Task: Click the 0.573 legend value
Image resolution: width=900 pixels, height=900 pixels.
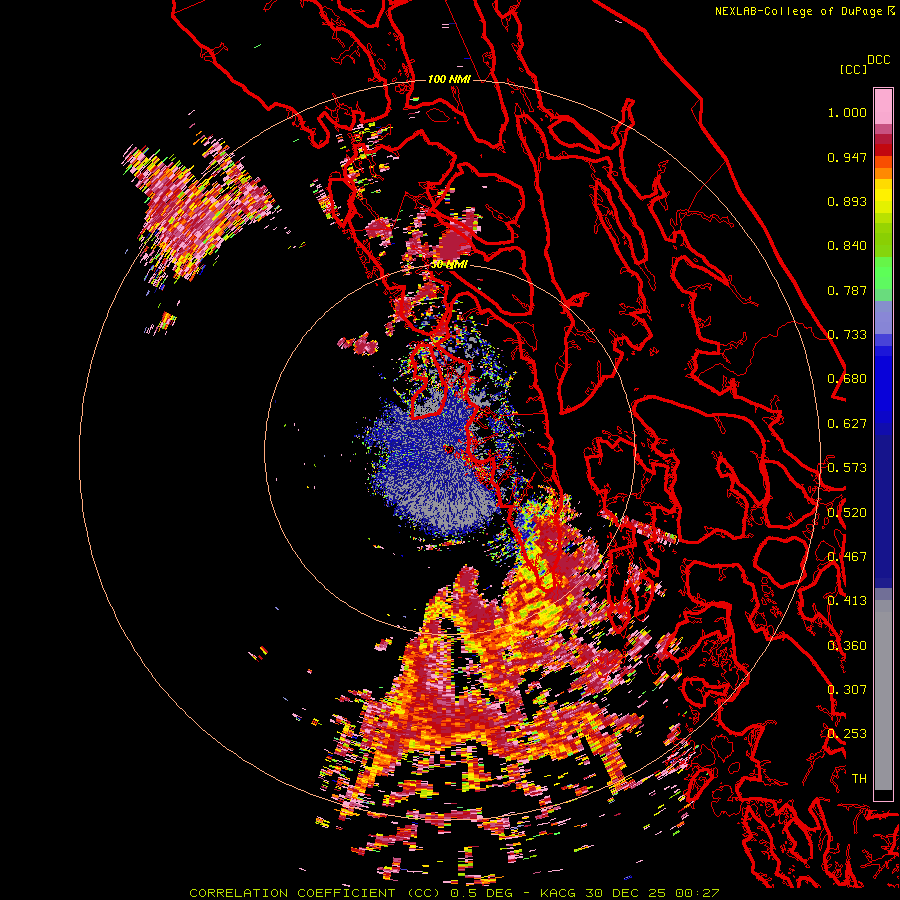Action: [847, 468]
